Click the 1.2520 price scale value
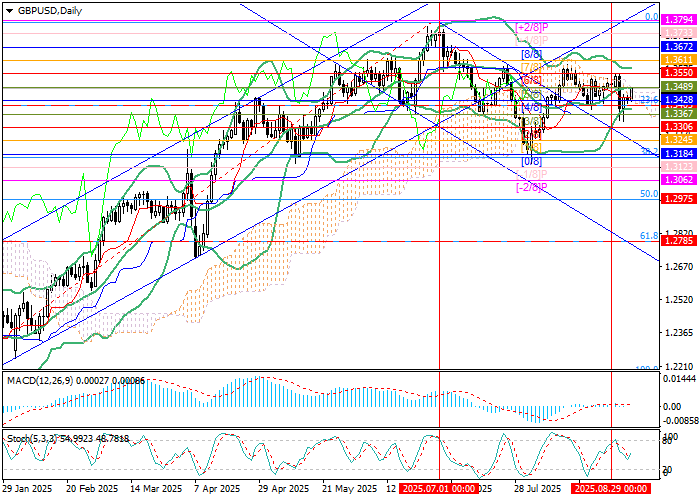The image size is (700, 500). tap(679, 300)
